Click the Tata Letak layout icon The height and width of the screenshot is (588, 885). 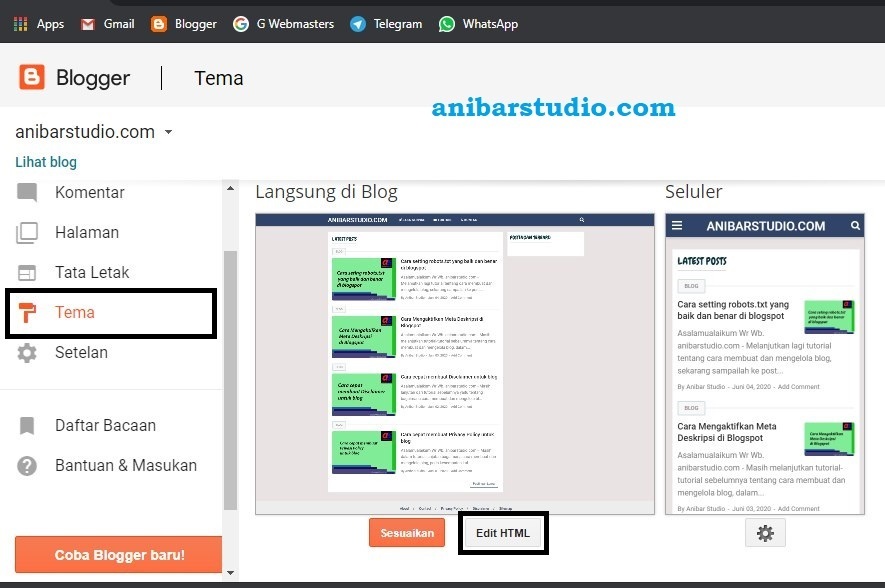(x=27, y=273)
